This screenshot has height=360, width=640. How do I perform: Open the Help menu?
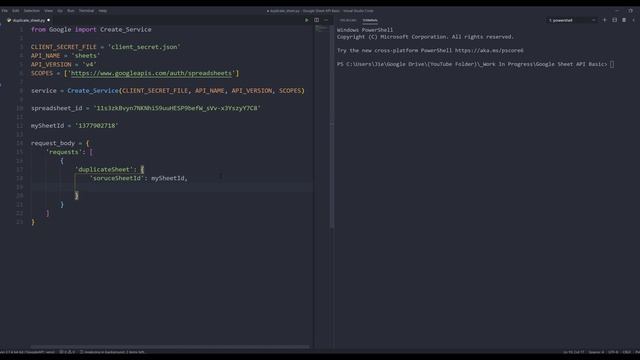(102, 11)
